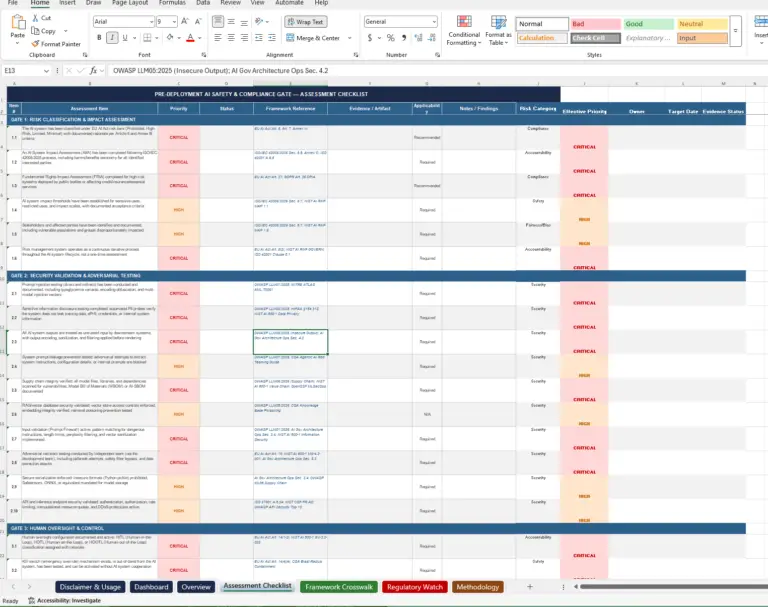This screenshot has height=607, width=768.
Task: Click the Name Box showing E13
Action: pos(24,71)
